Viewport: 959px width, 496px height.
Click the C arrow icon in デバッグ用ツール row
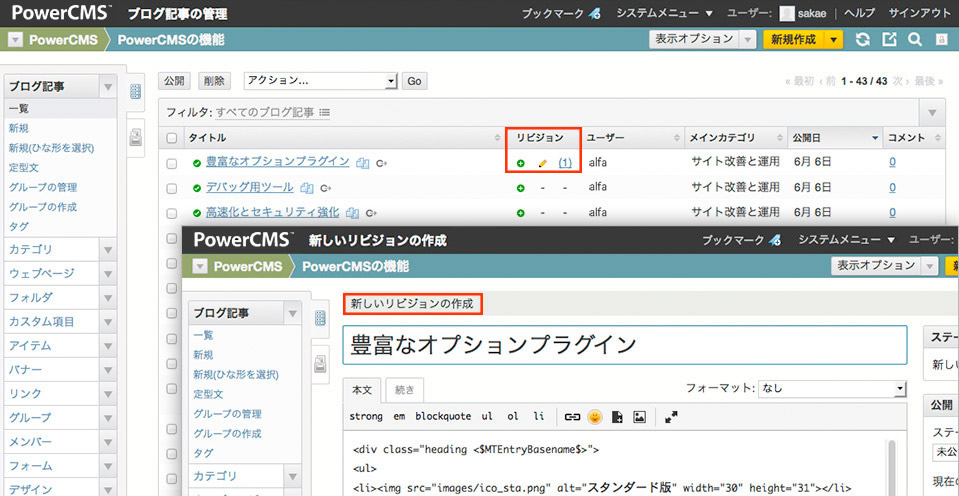[325, 188]
